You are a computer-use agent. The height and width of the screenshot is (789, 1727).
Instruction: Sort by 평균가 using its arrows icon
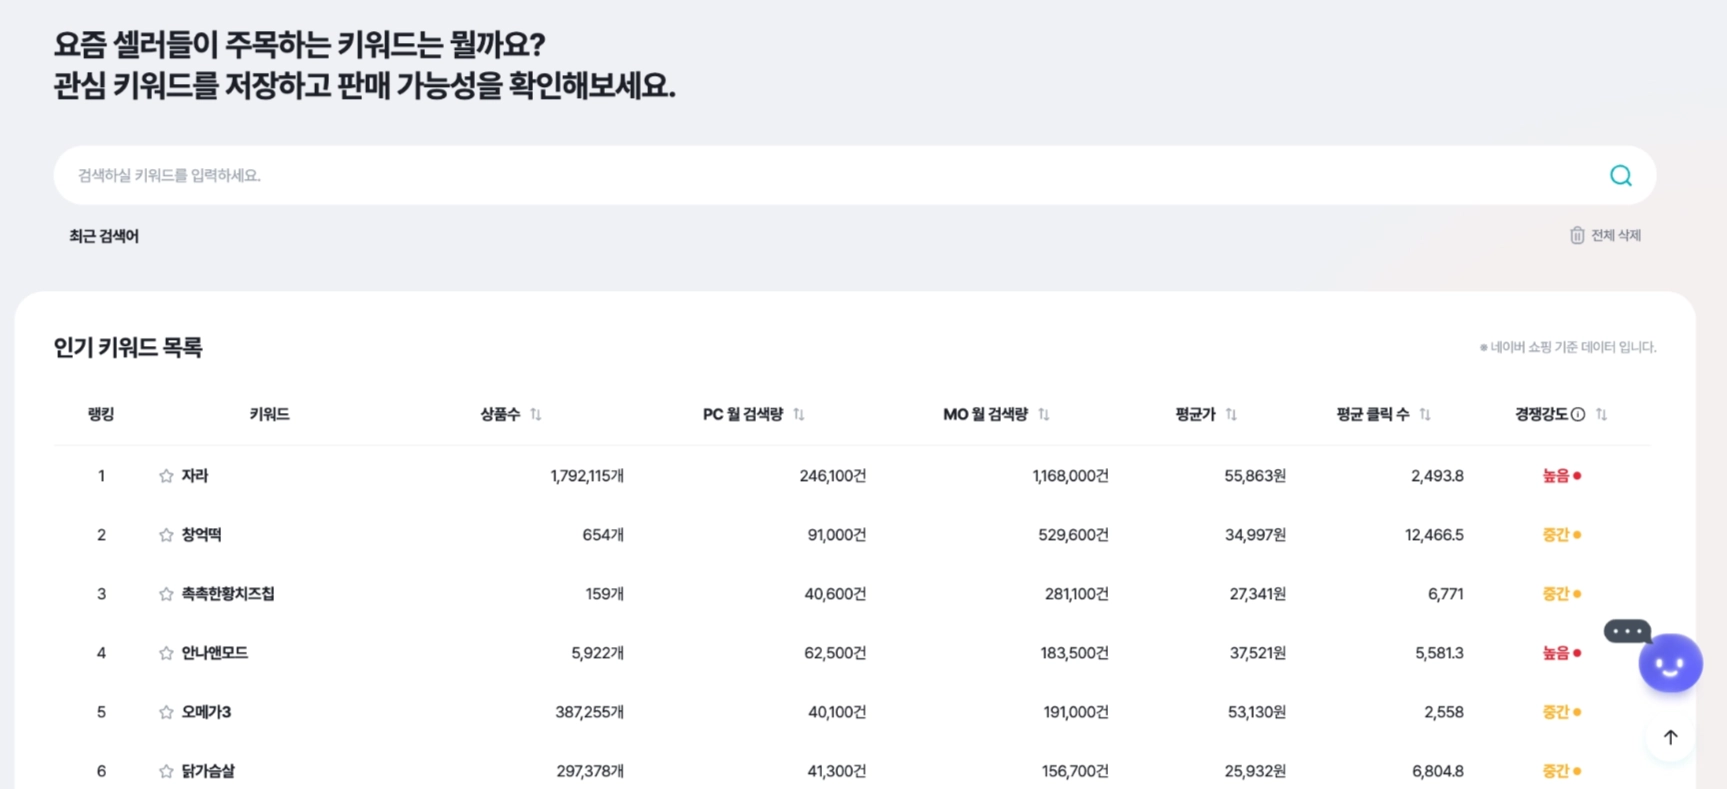coord(1231,414)
